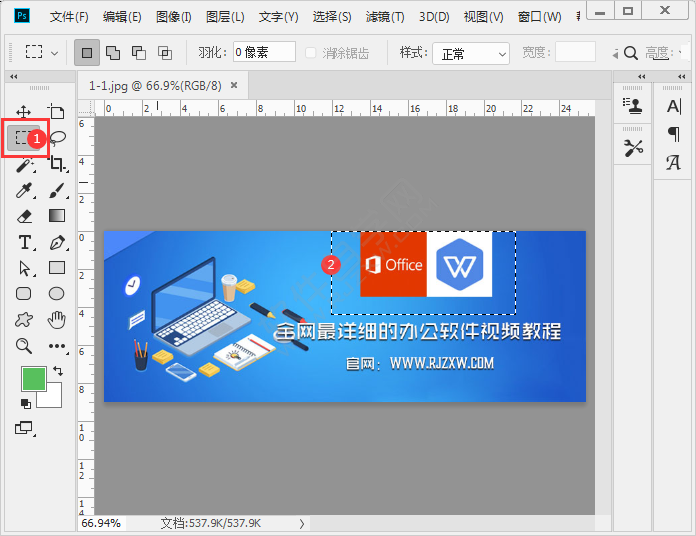Open the Clone Source panel icon

pos(633,106)
